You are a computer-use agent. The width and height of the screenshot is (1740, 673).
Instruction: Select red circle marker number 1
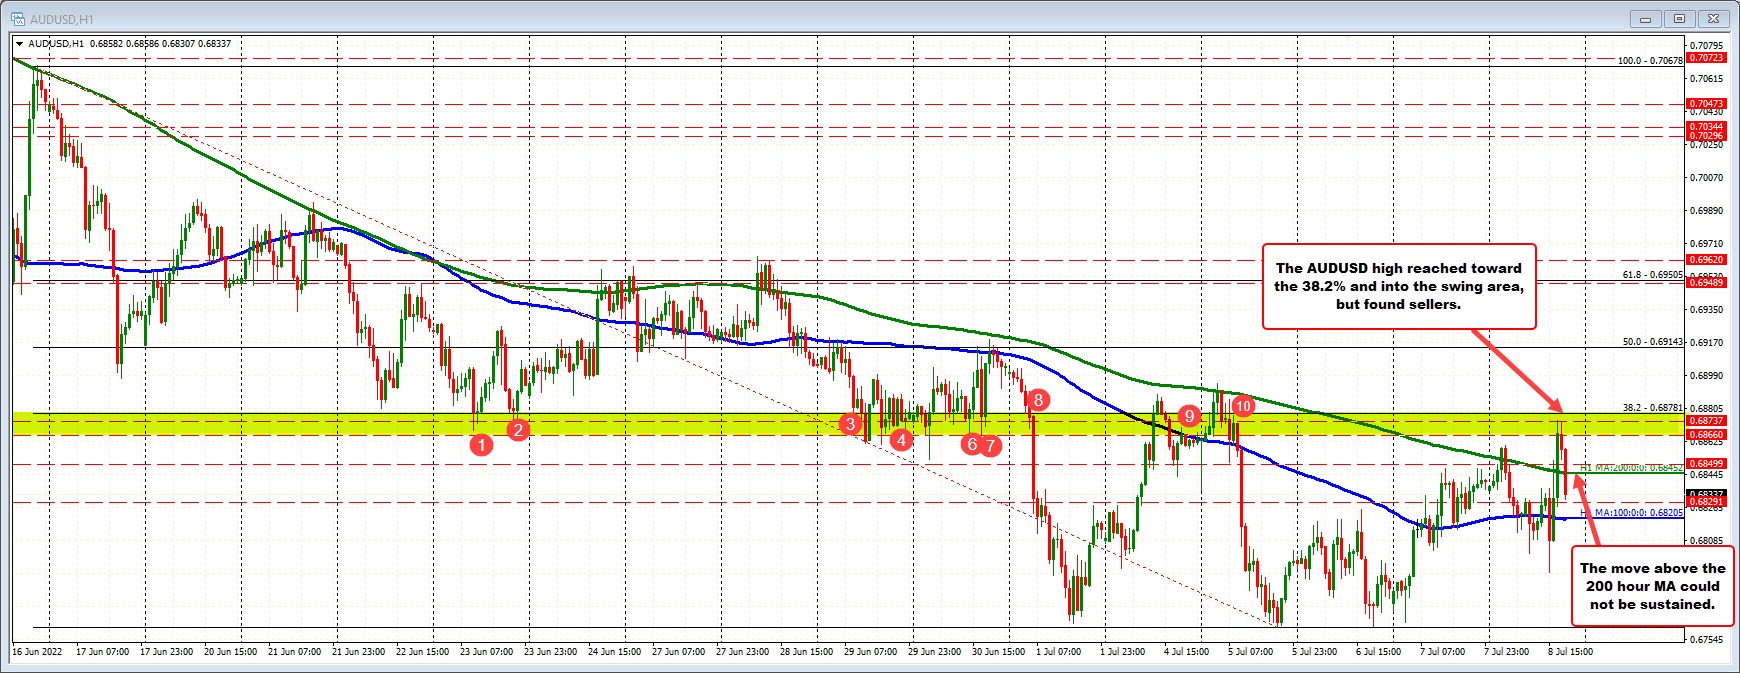[x=481, y=445]
